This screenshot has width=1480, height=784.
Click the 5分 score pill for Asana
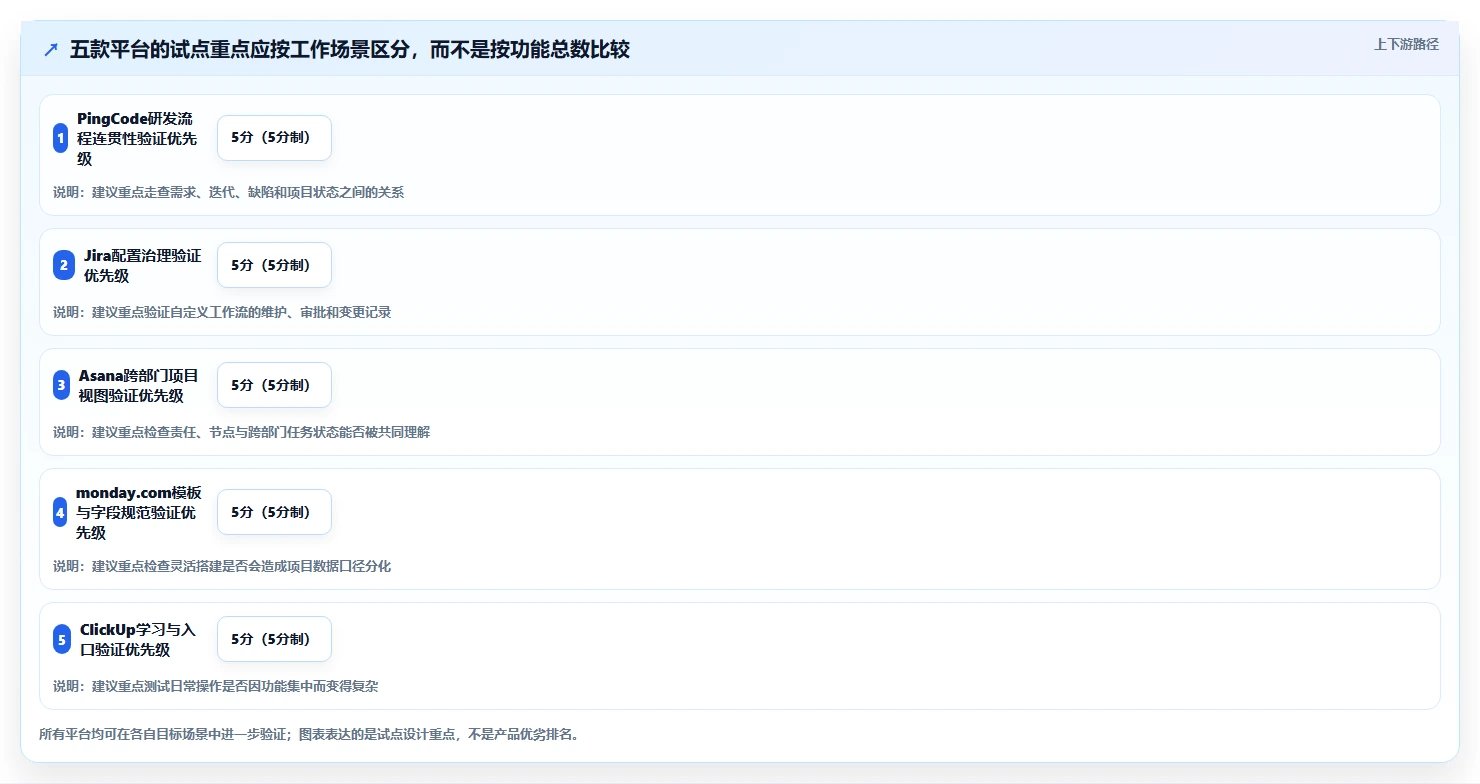(x=274, y=385)
